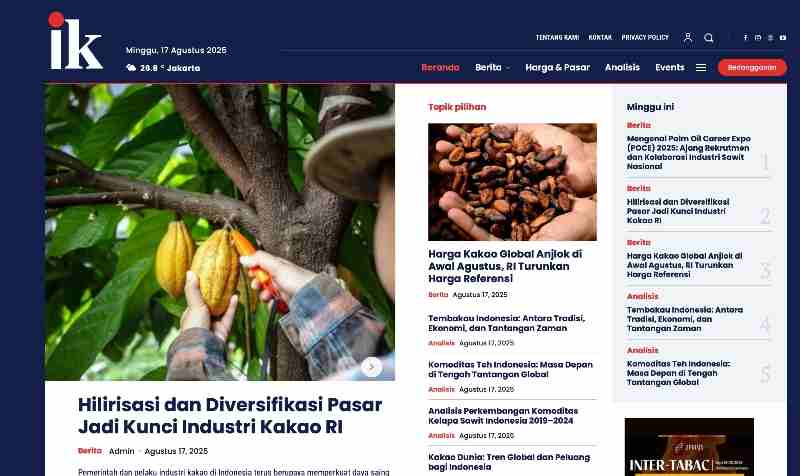Viewport: 800px width, 476px height.
Task: Click the Inter-Tabac advertisement banner
Action: pyautogui.click(x=689, y=447)
